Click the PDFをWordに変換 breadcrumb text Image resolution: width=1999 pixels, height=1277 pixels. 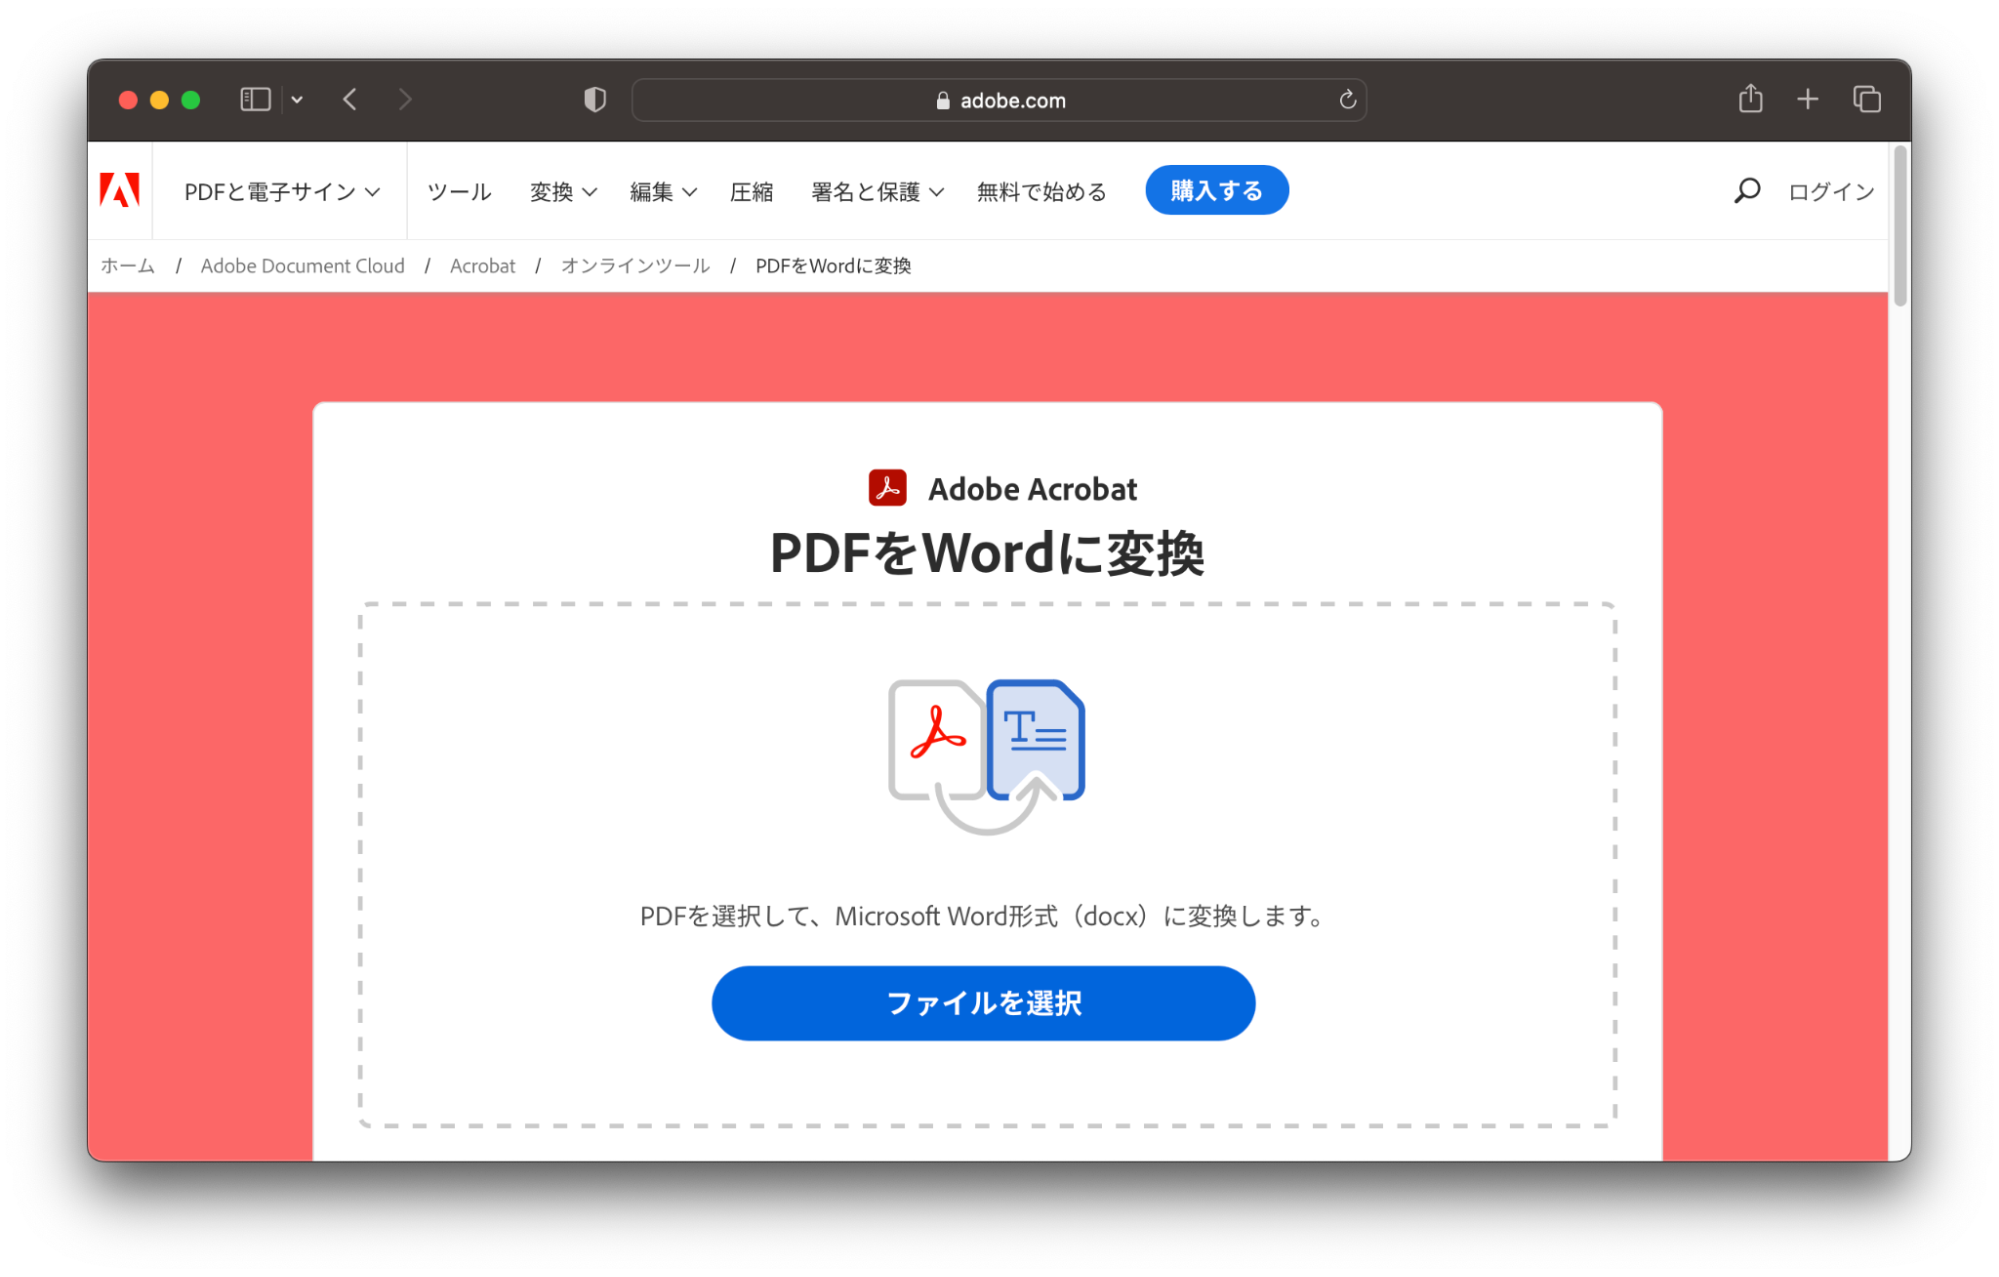(833, 266)
